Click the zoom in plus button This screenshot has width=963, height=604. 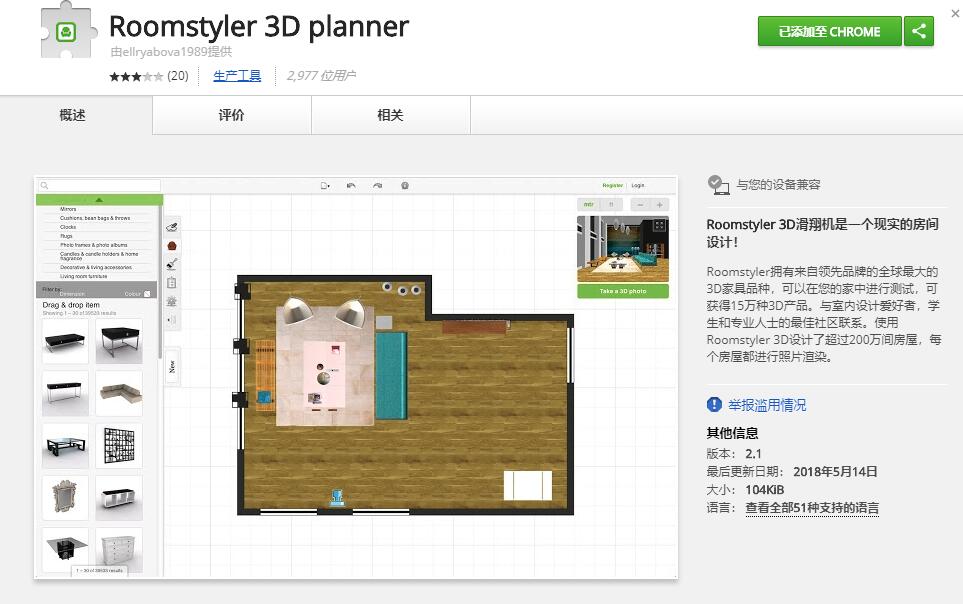(x=660, y=205)
